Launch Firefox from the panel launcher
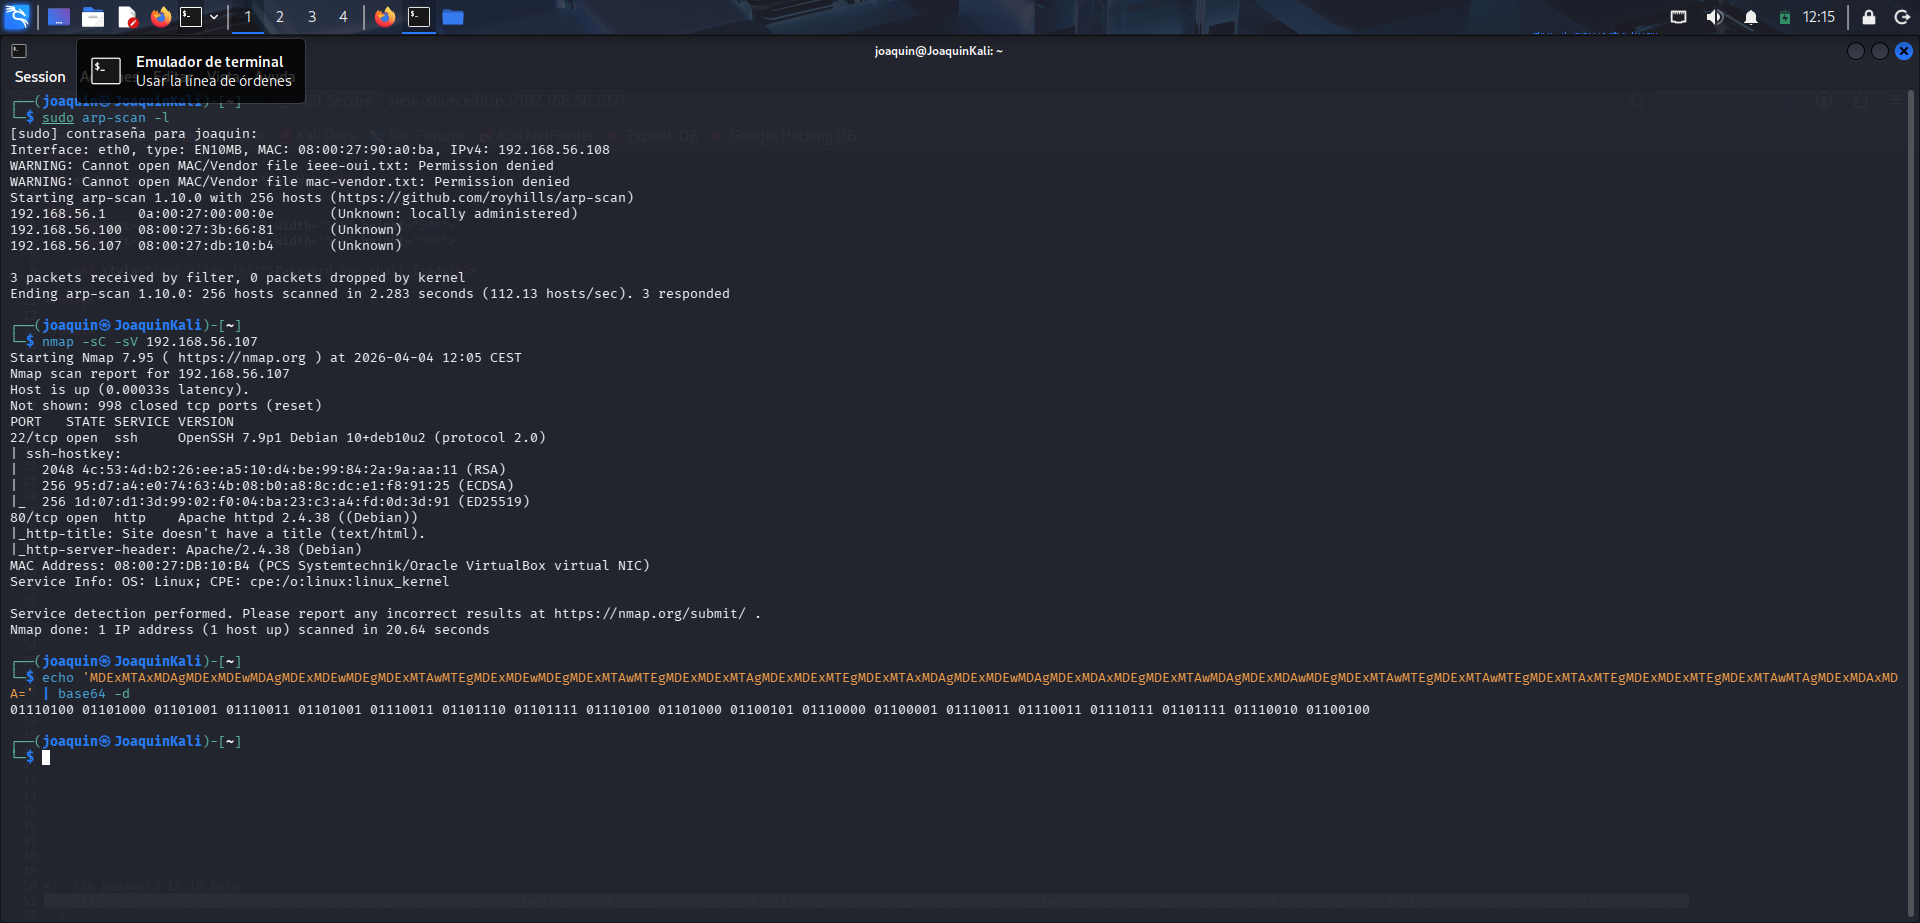This screenshot has height=923, width=1920. [x=160, y=16]
